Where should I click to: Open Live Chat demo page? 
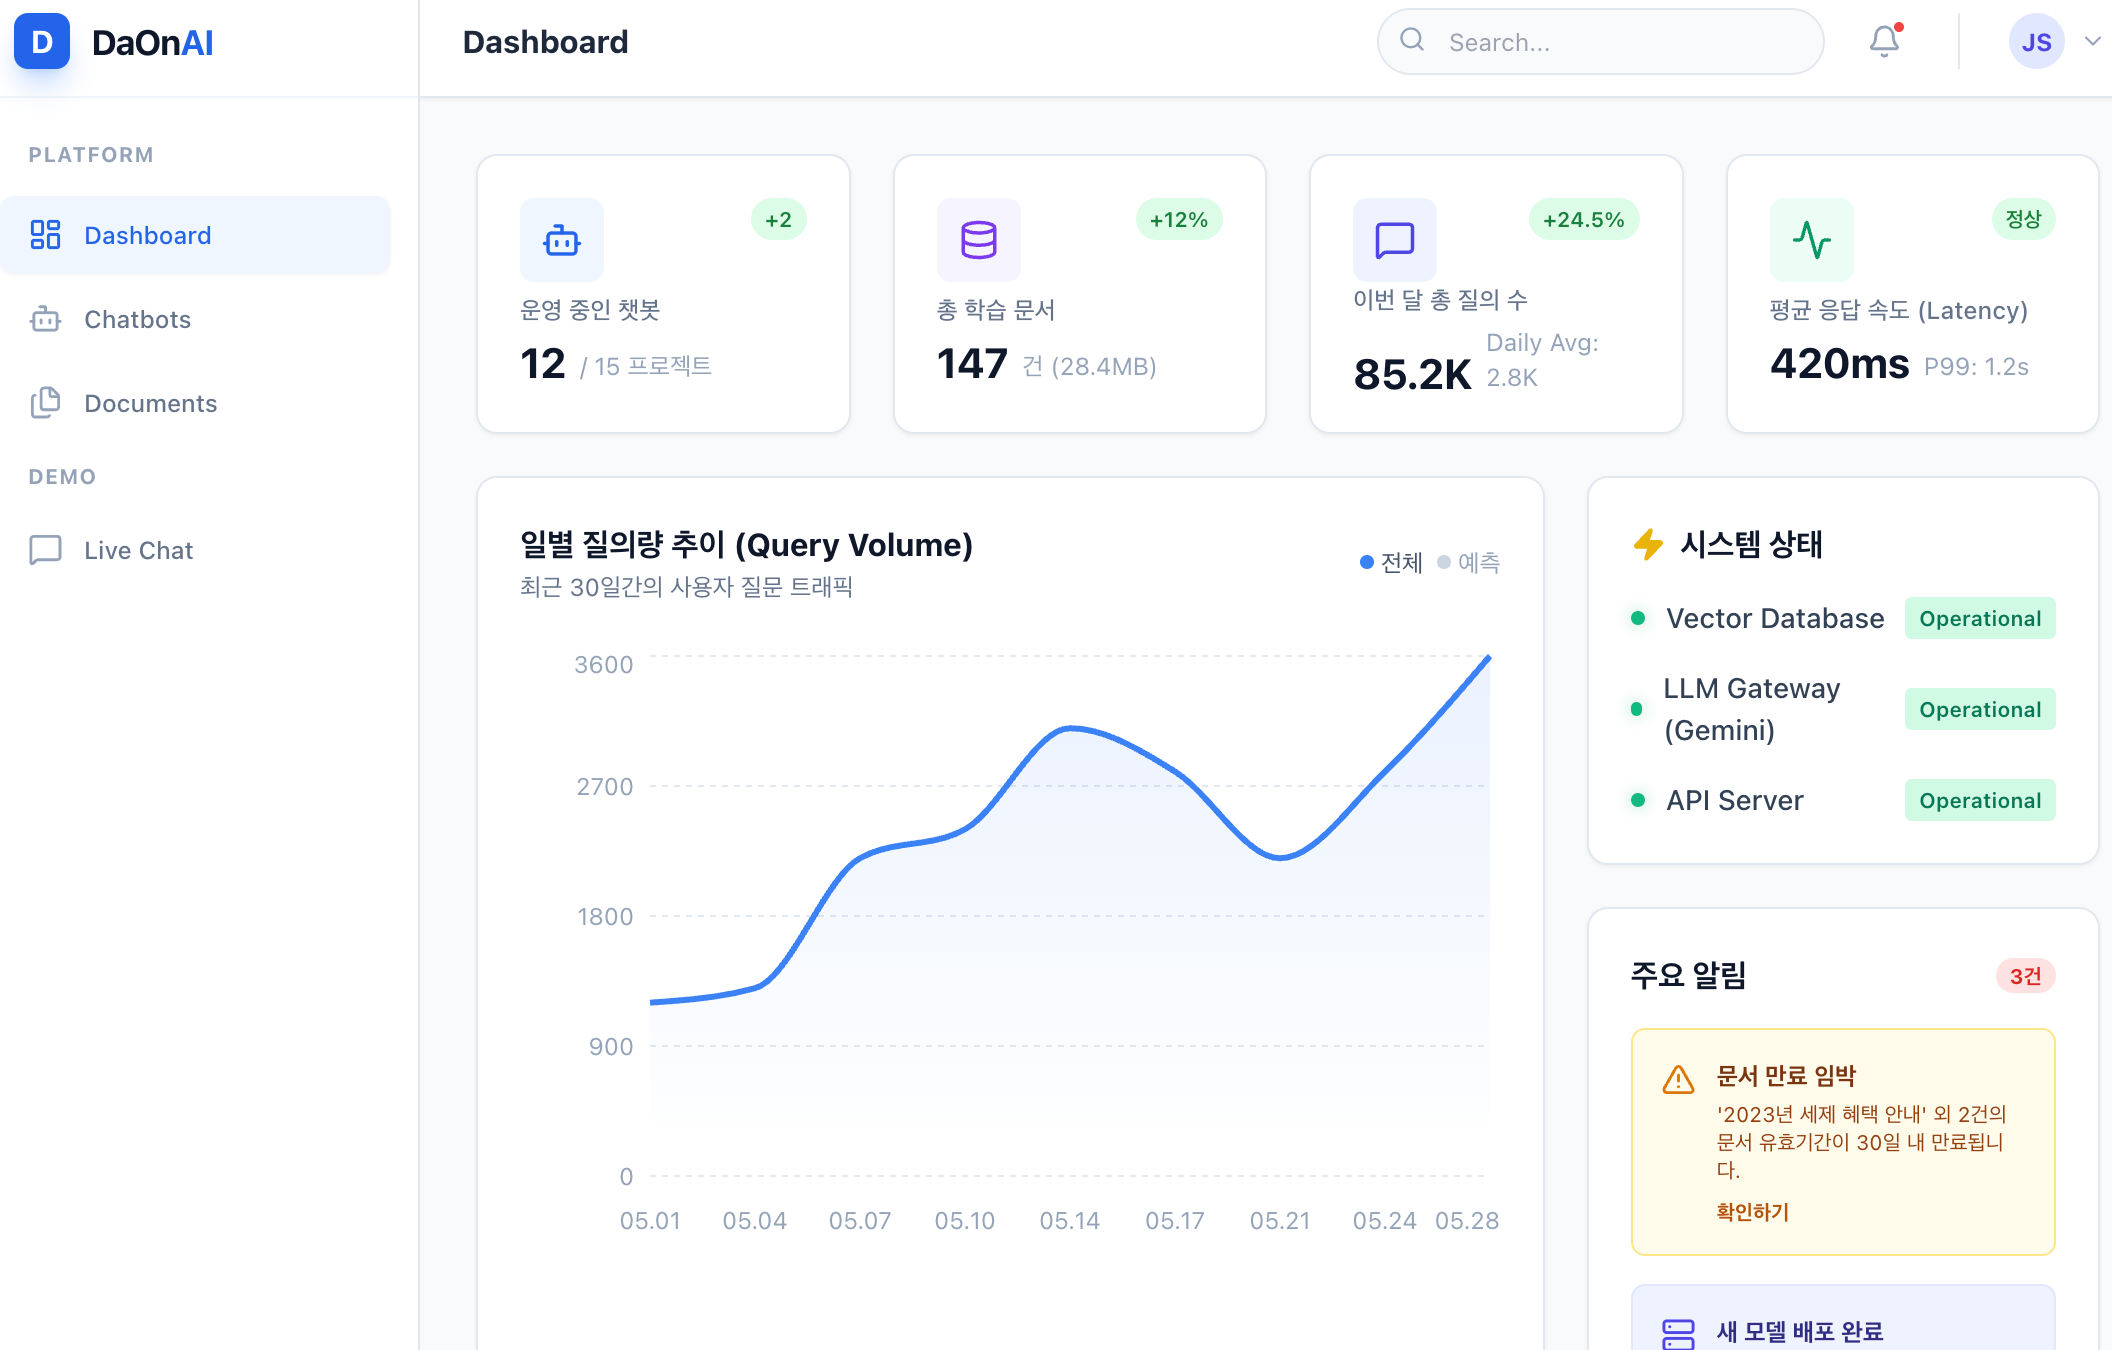pyautogui.click(x=138, y=550)
